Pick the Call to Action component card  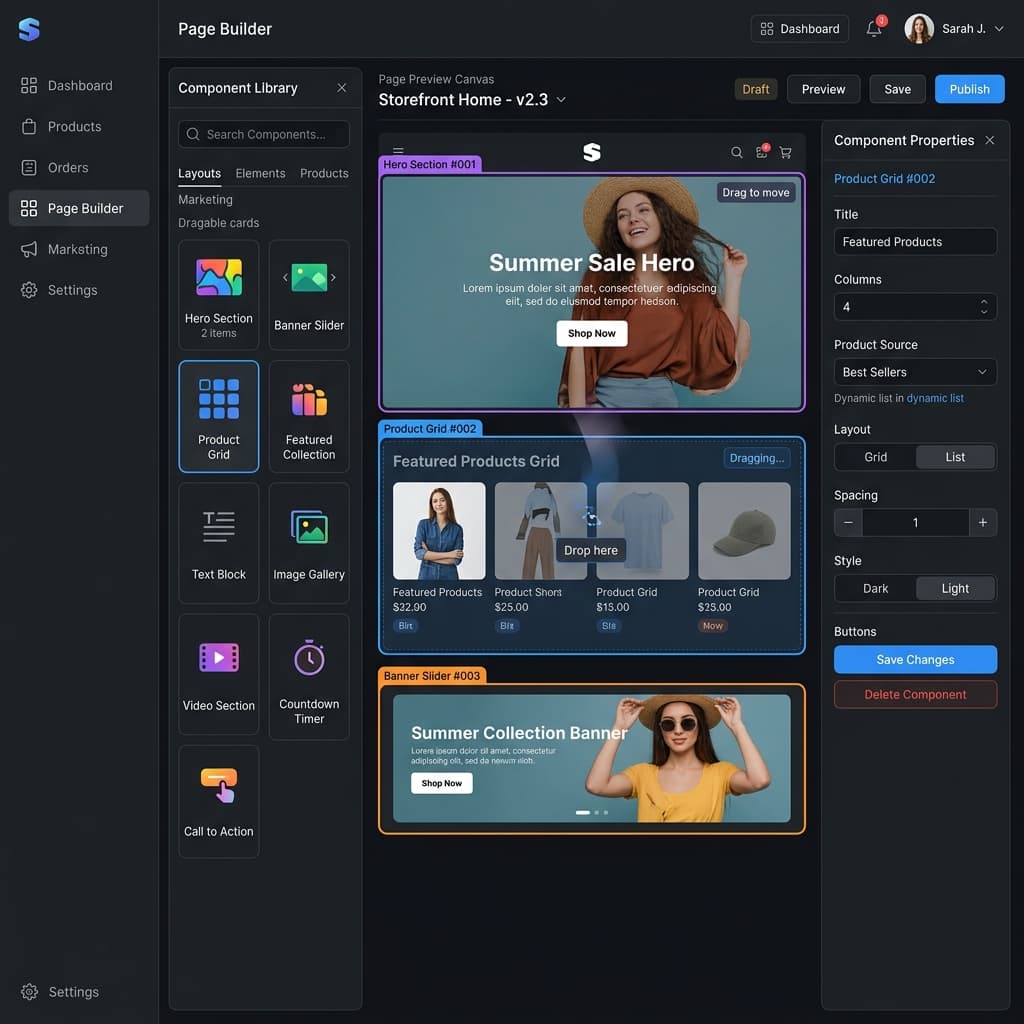click(x=219, y=801)
